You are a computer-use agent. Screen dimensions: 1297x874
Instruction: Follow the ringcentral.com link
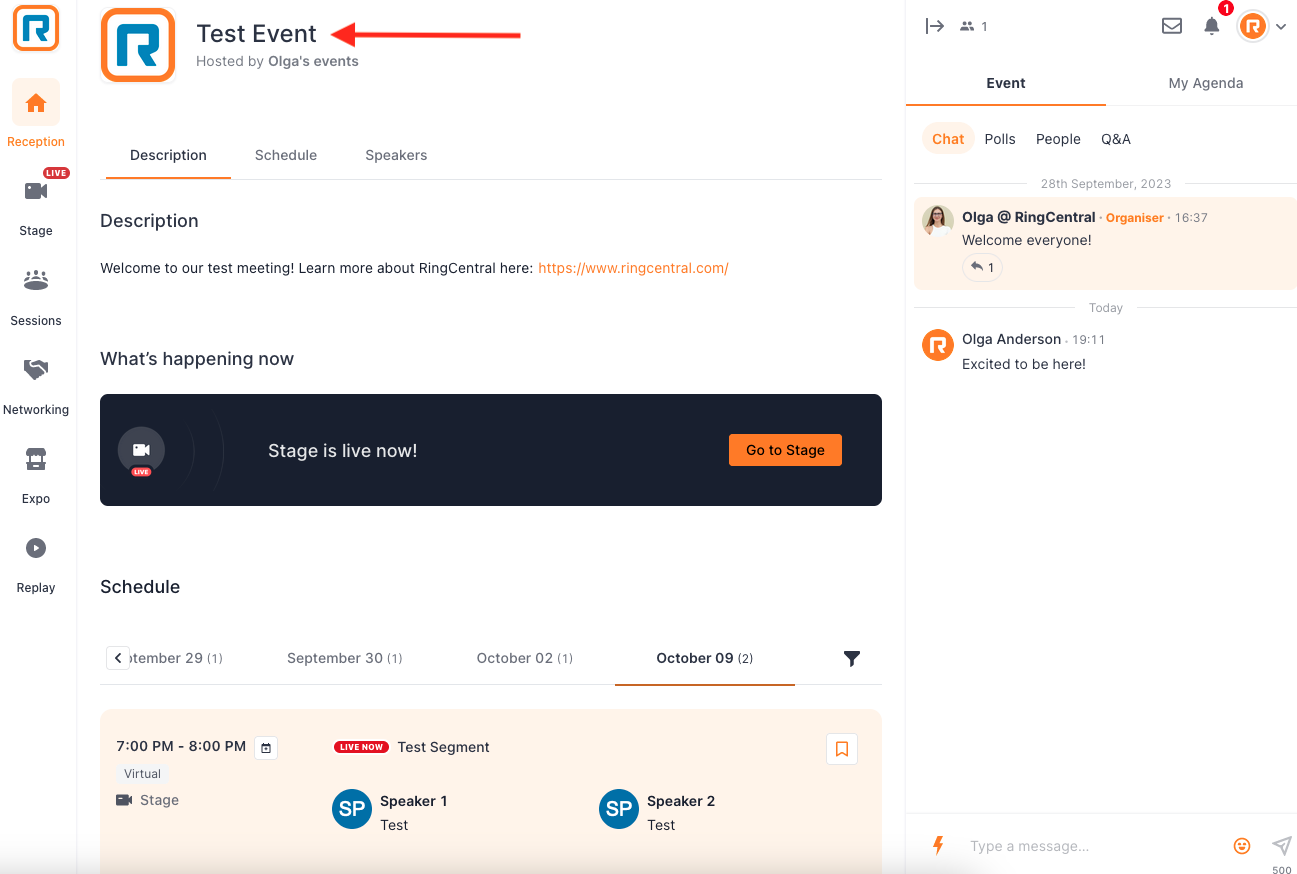(633, 268)
